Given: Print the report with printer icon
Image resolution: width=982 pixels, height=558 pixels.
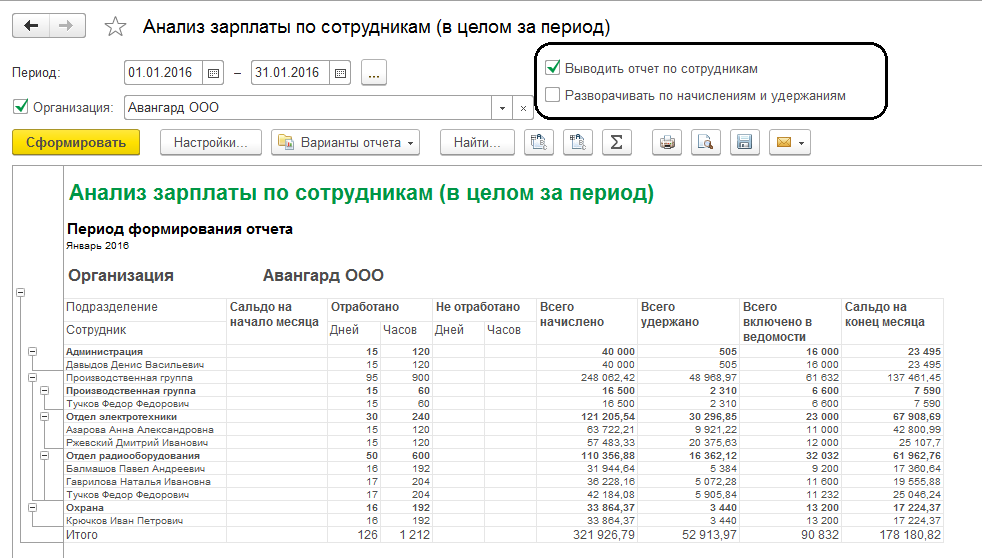Looking at the screenshot, I should tap(668, 143).
